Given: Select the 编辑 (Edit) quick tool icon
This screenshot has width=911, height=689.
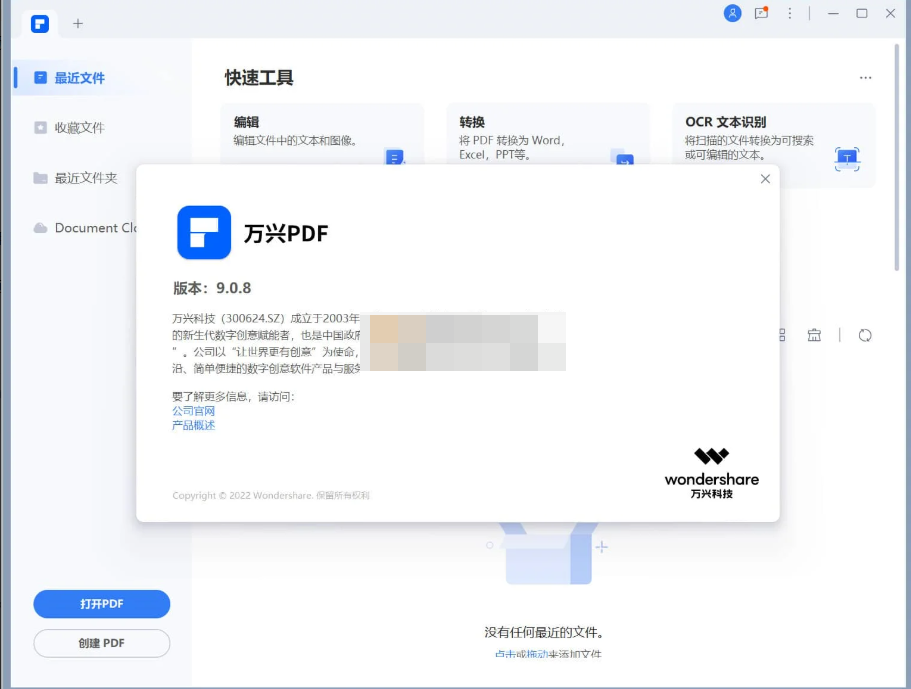Looking at the screenshot, I should tap(395, 158).
